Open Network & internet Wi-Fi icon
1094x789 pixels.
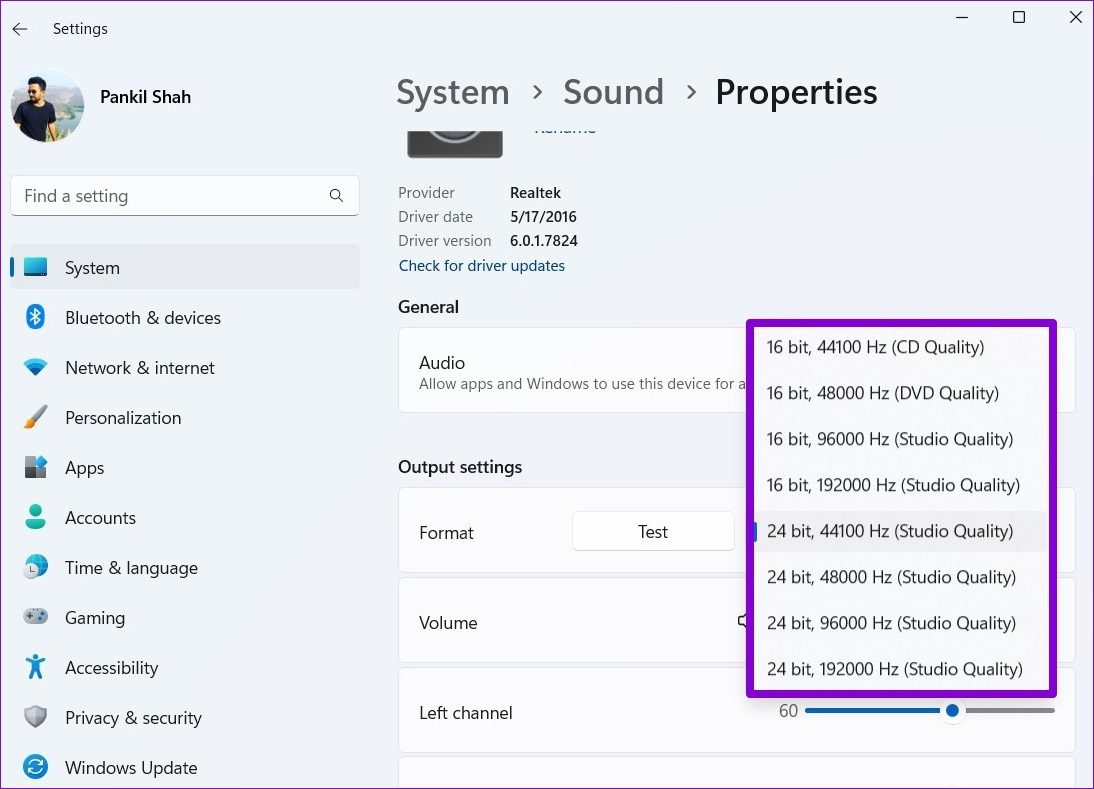coord(36,368)
